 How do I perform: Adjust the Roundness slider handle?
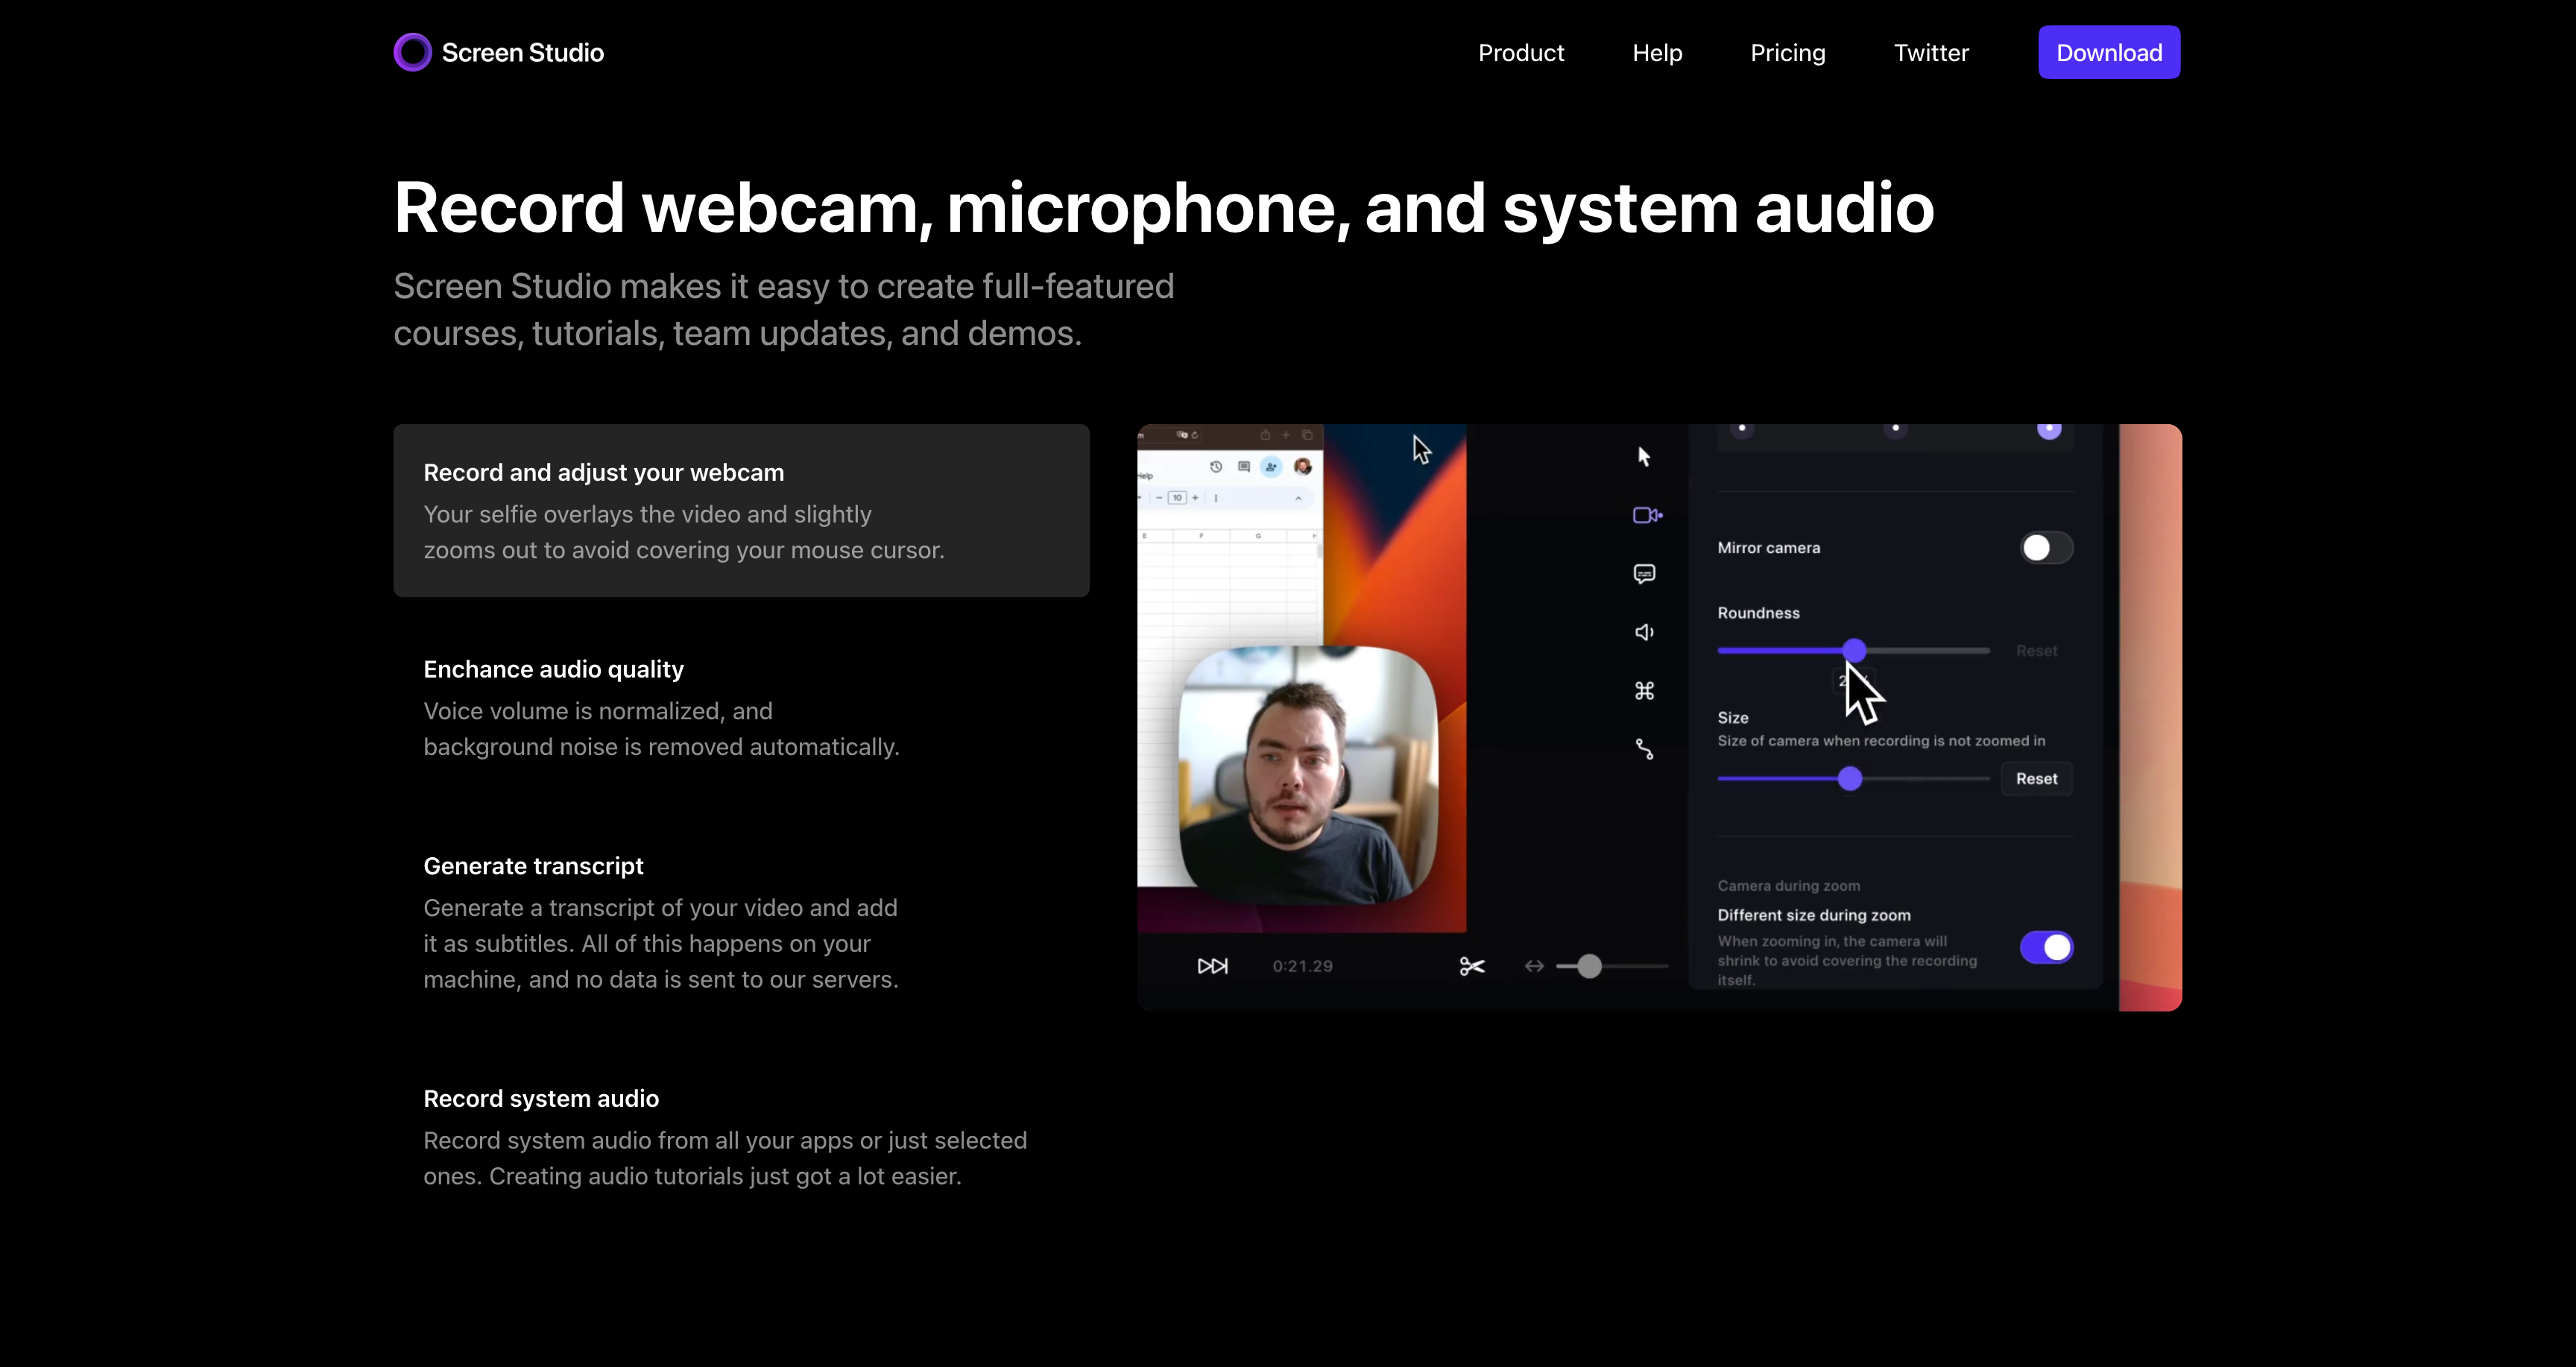click(1854, 650)
